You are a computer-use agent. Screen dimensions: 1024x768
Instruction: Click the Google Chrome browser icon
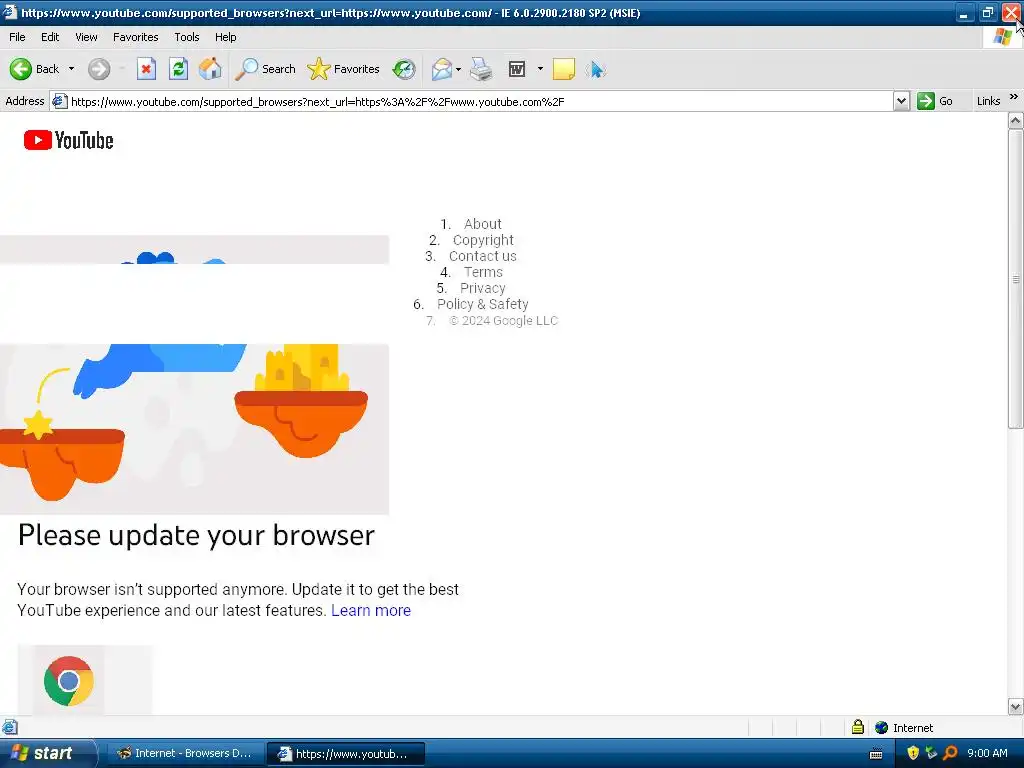point(69,680)
